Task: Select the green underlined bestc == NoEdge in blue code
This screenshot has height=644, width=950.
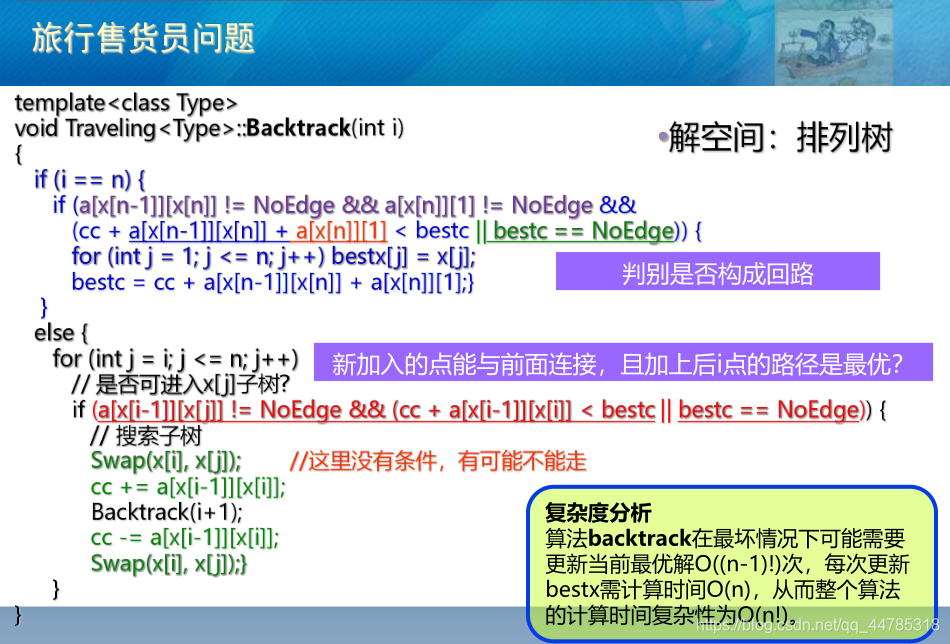Action: pyautogui.click(x=583, y=231)
